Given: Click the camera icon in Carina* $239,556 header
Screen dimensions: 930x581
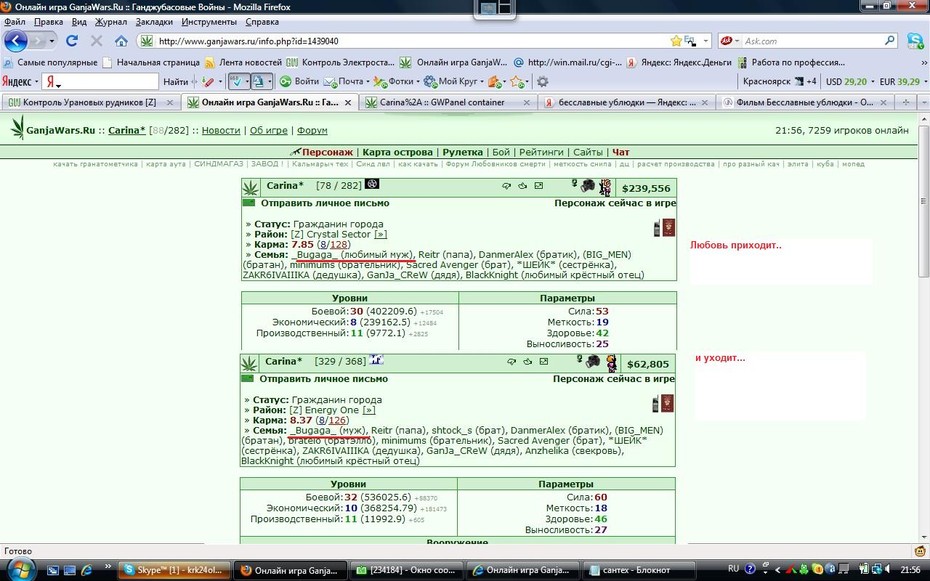Looking at the screenshot, I should click(x=587, y=186).
